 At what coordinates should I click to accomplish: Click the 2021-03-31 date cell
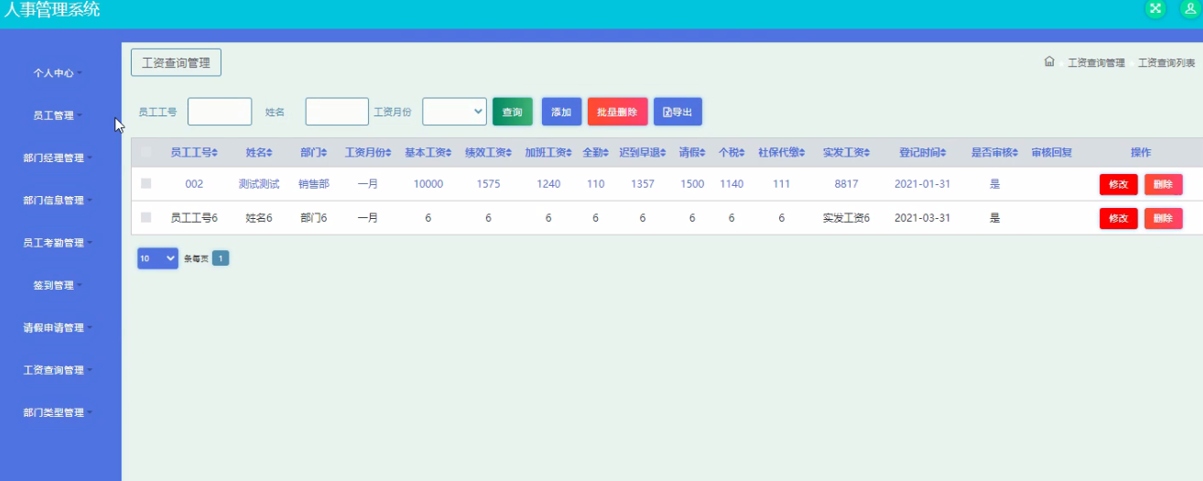click(922, 218)
